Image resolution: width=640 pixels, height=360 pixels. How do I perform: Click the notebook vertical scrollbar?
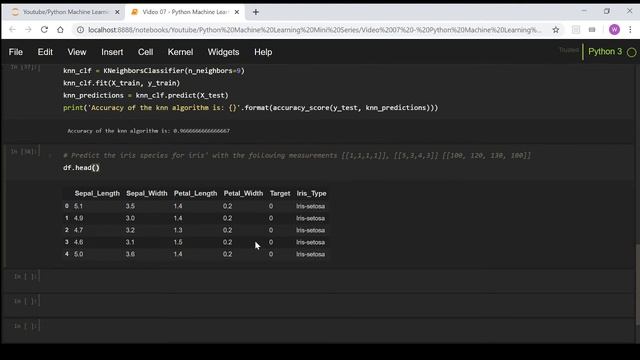pos(637,285)
